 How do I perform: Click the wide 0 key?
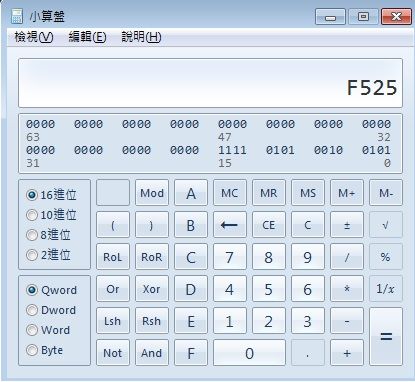tap(249, 353)
